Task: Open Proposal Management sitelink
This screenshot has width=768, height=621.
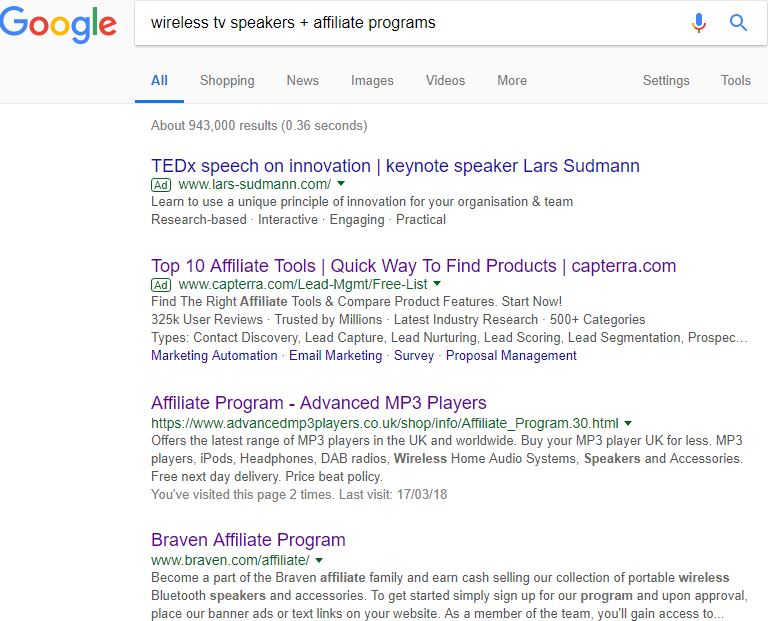Action: point(511,356)
